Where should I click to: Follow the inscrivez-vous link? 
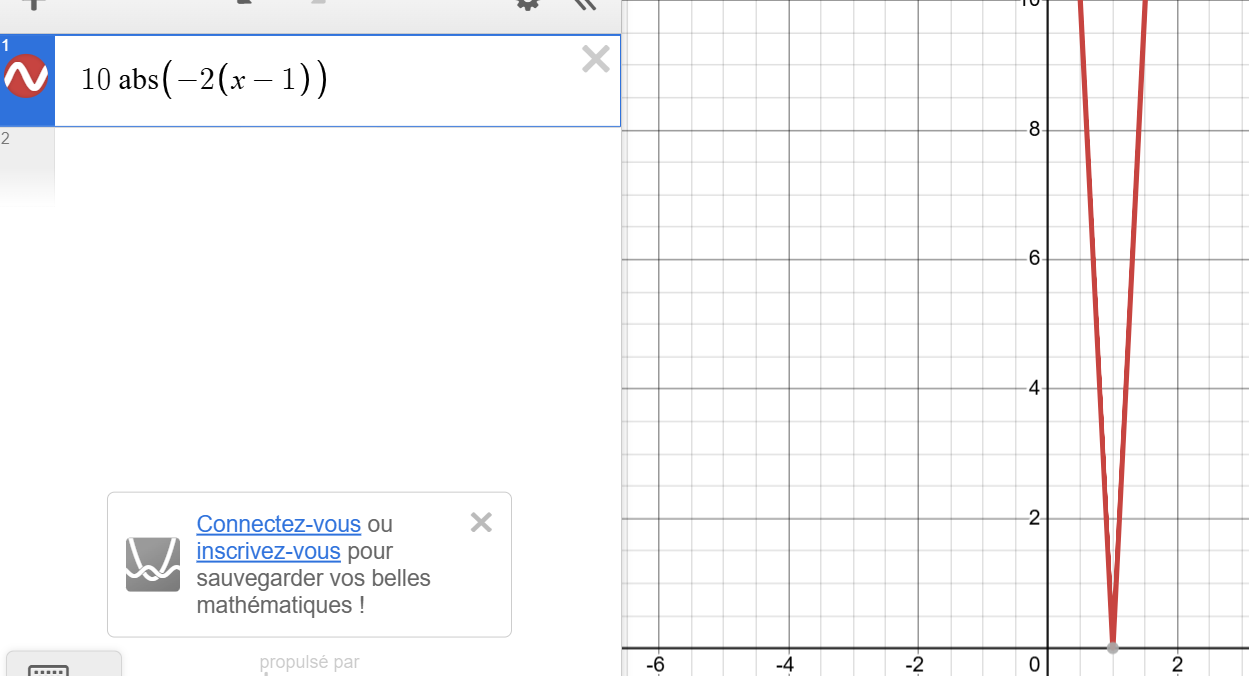[268, 551]
